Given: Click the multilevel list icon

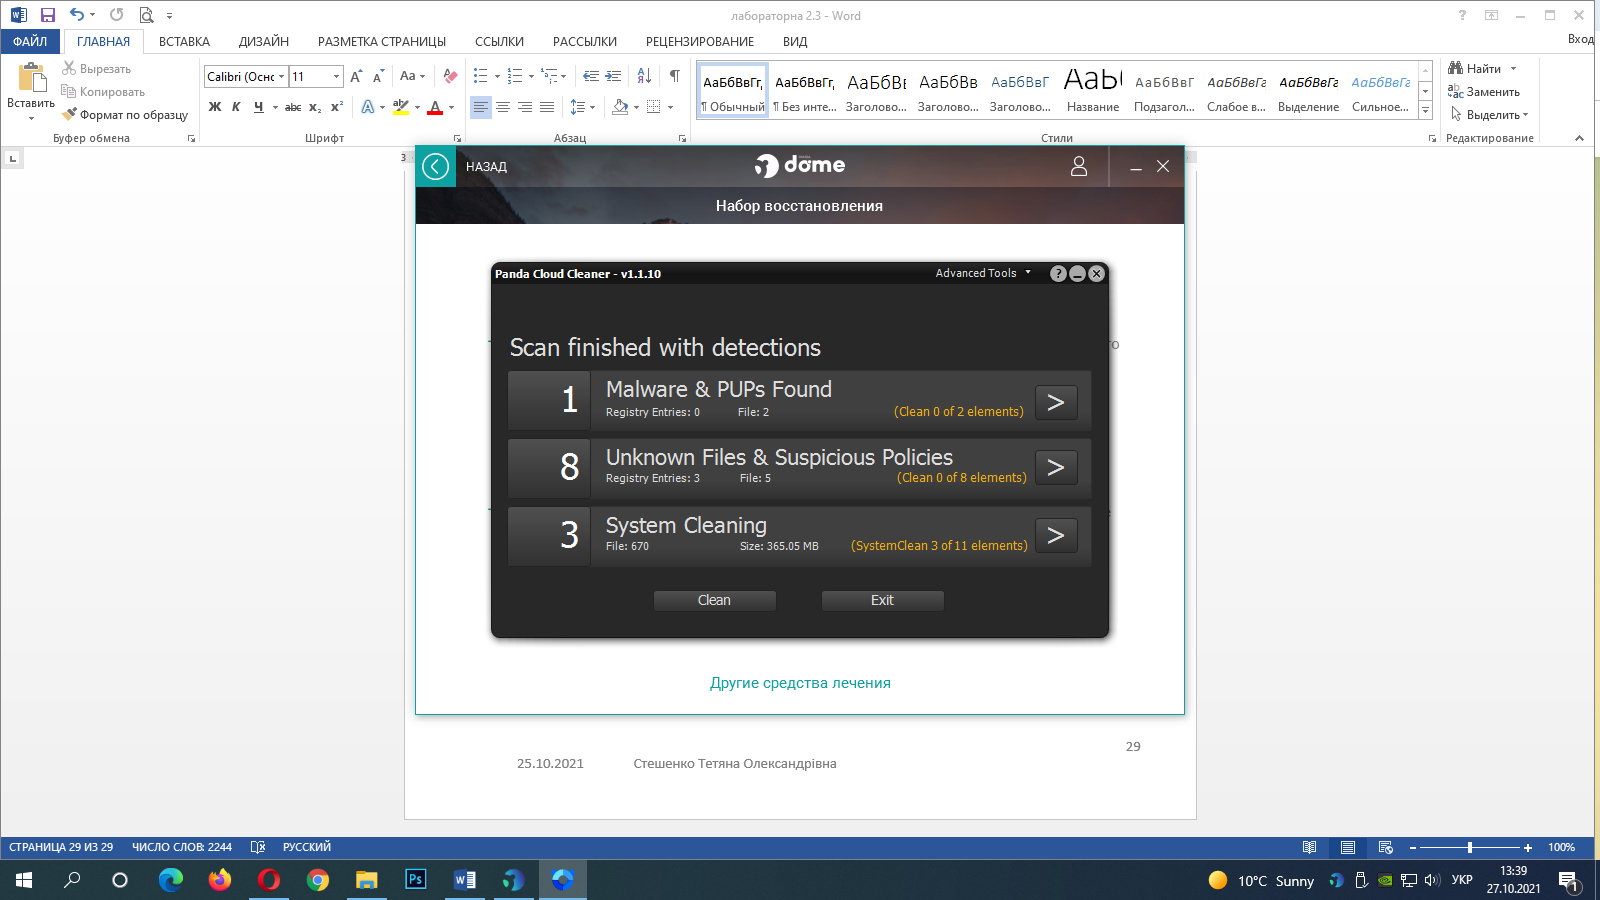Looking at the screenshot, I should click(x=549, y=76).
